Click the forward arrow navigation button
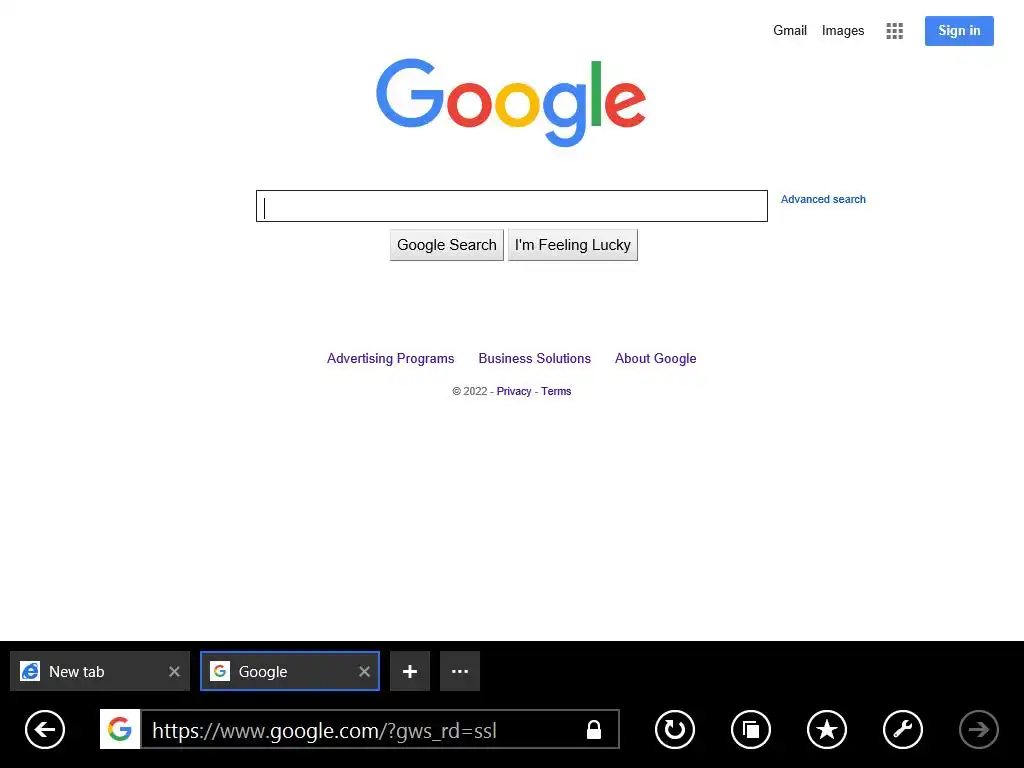This screenshot has width=1024, height=768. point(978,729)
